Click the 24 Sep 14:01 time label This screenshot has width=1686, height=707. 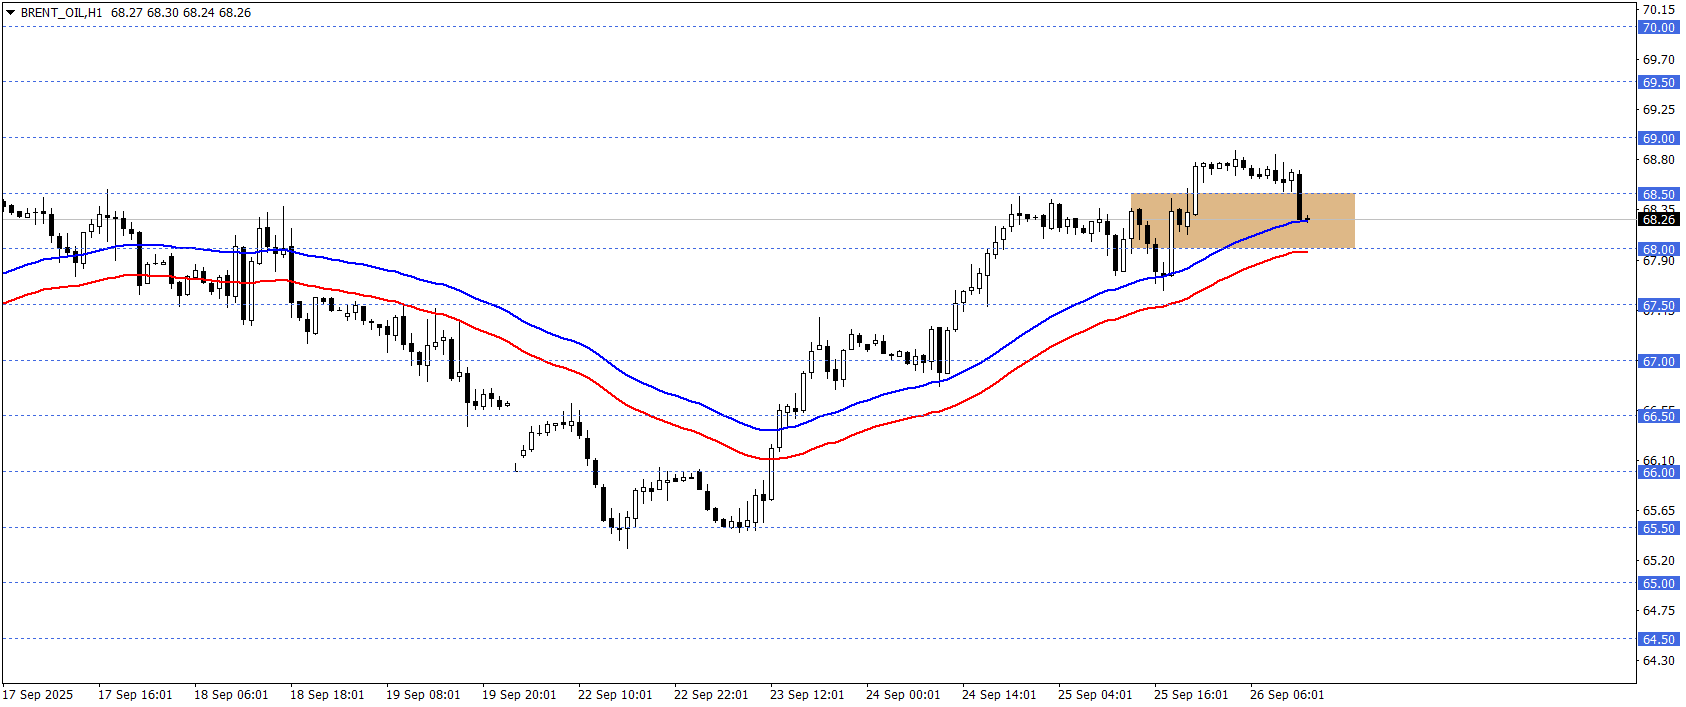point(999,694)
